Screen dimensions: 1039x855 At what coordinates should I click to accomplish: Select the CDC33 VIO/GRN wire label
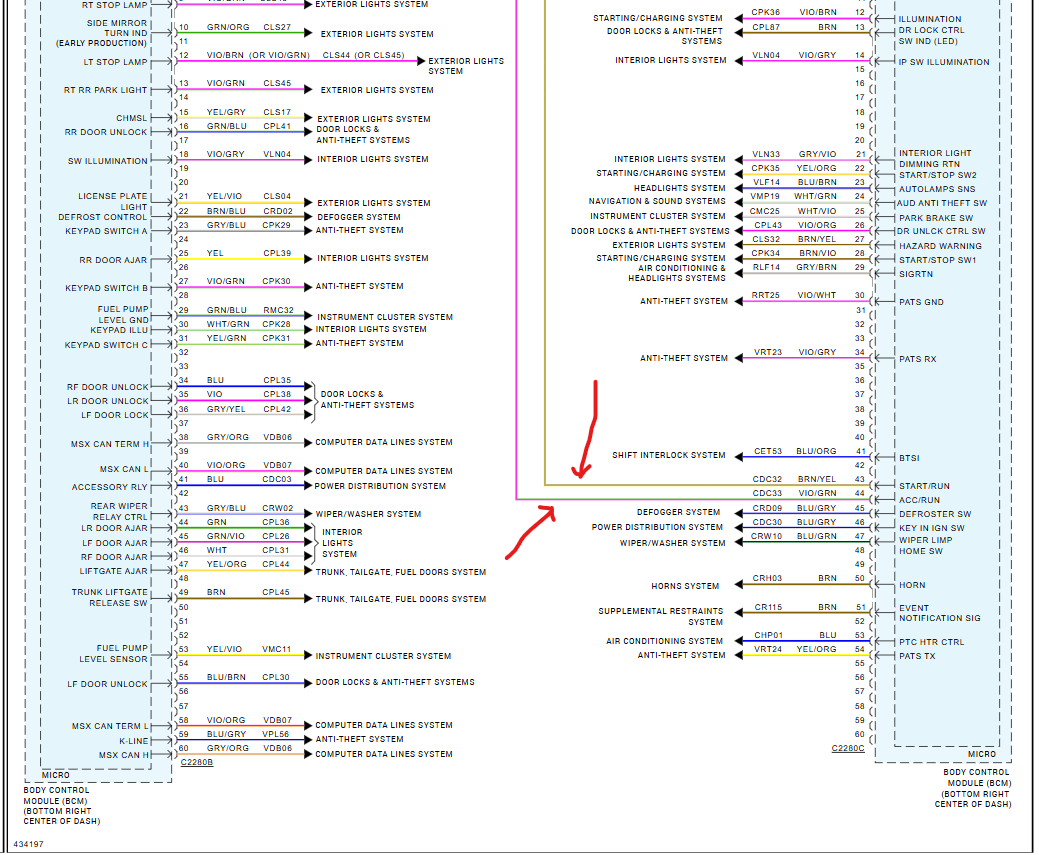[794, 494]
